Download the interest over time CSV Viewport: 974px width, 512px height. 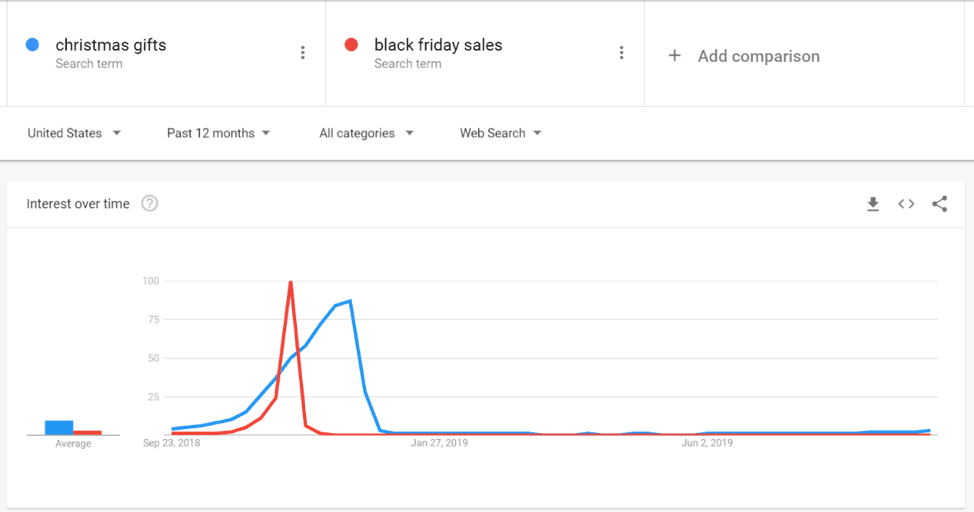coord(873,204)
